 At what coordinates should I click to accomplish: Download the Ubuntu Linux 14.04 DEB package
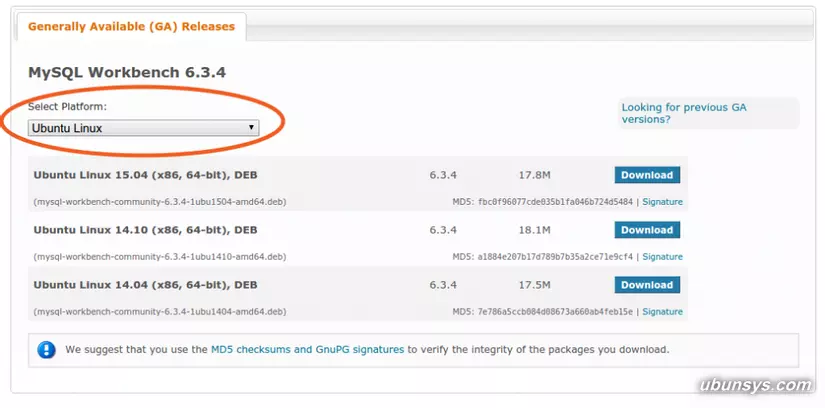coord(647,285)
